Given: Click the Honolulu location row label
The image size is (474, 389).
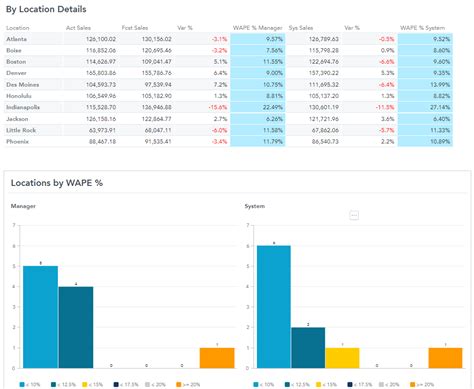Looking at the screenshot, I should pos(19,96).
